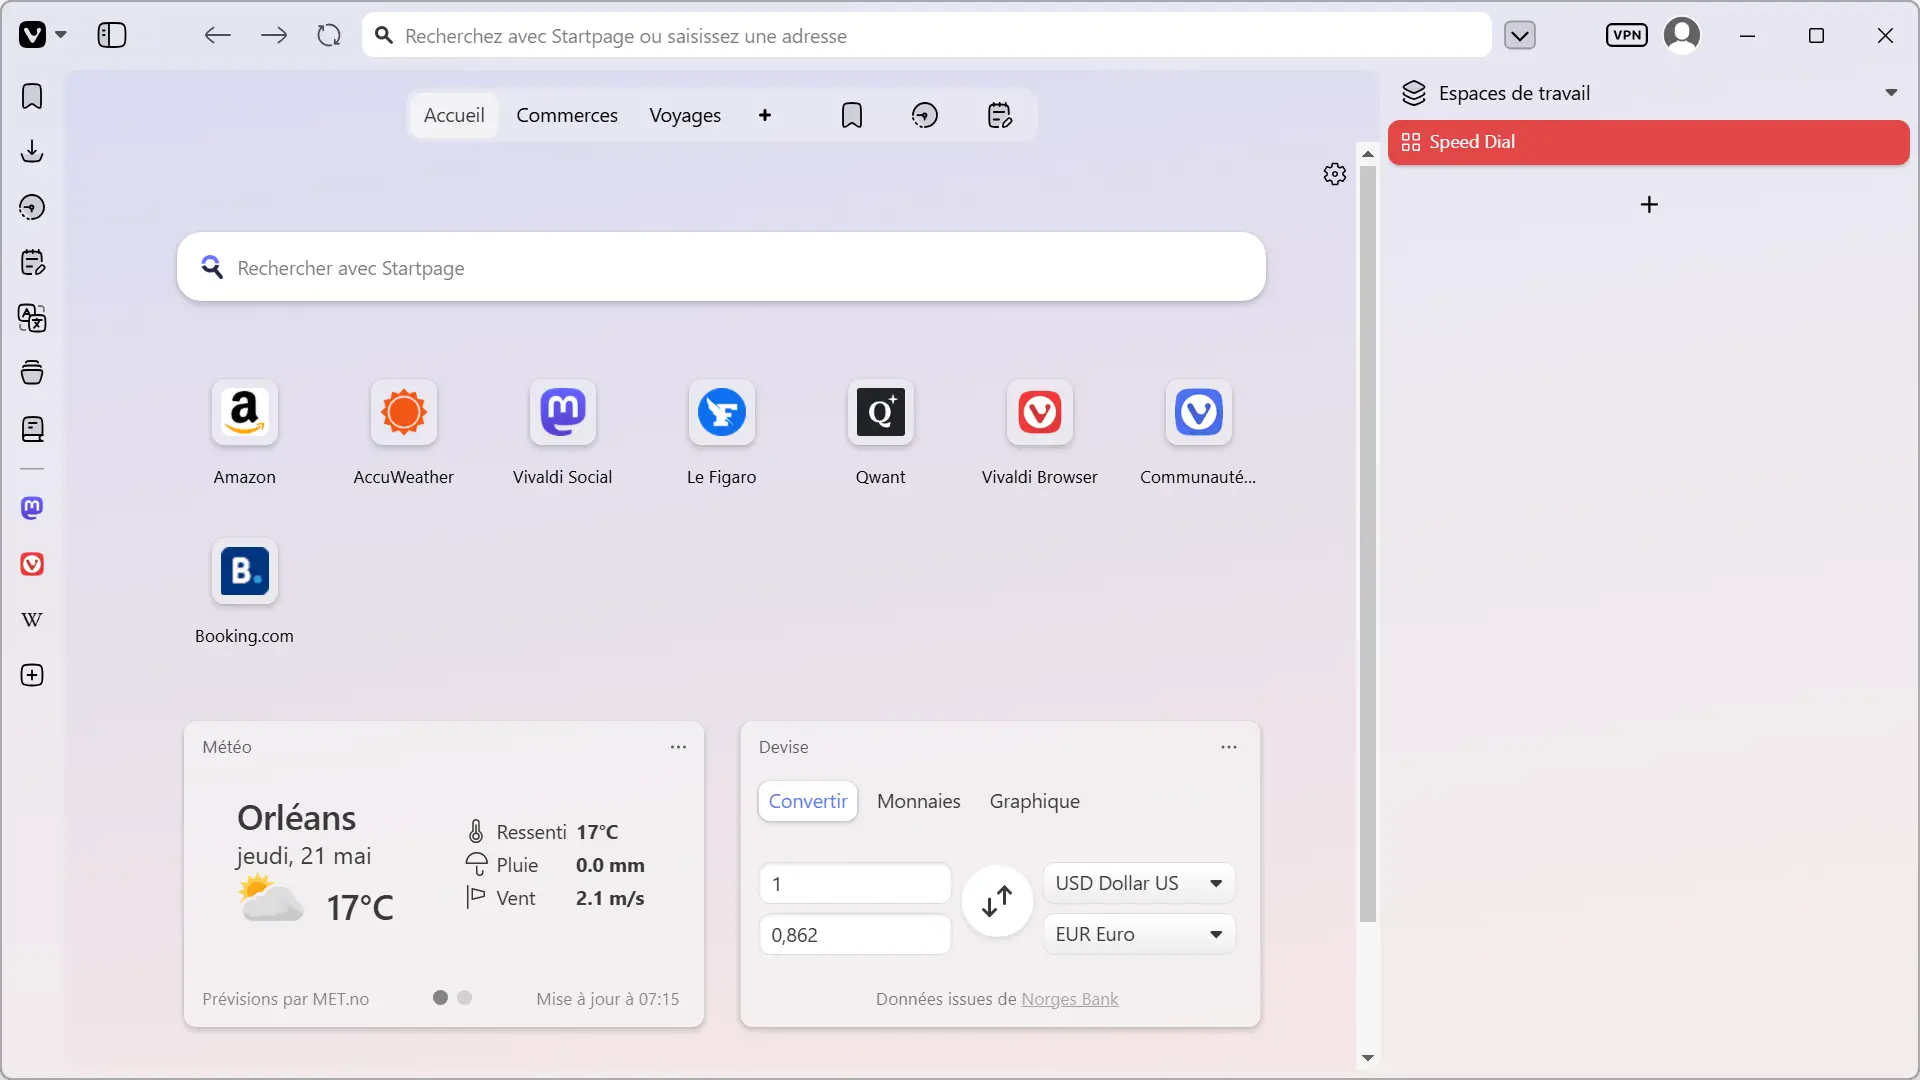Screen dimensions: 1920x1080
Task: Add a new web panel
Action: (32, 675)
